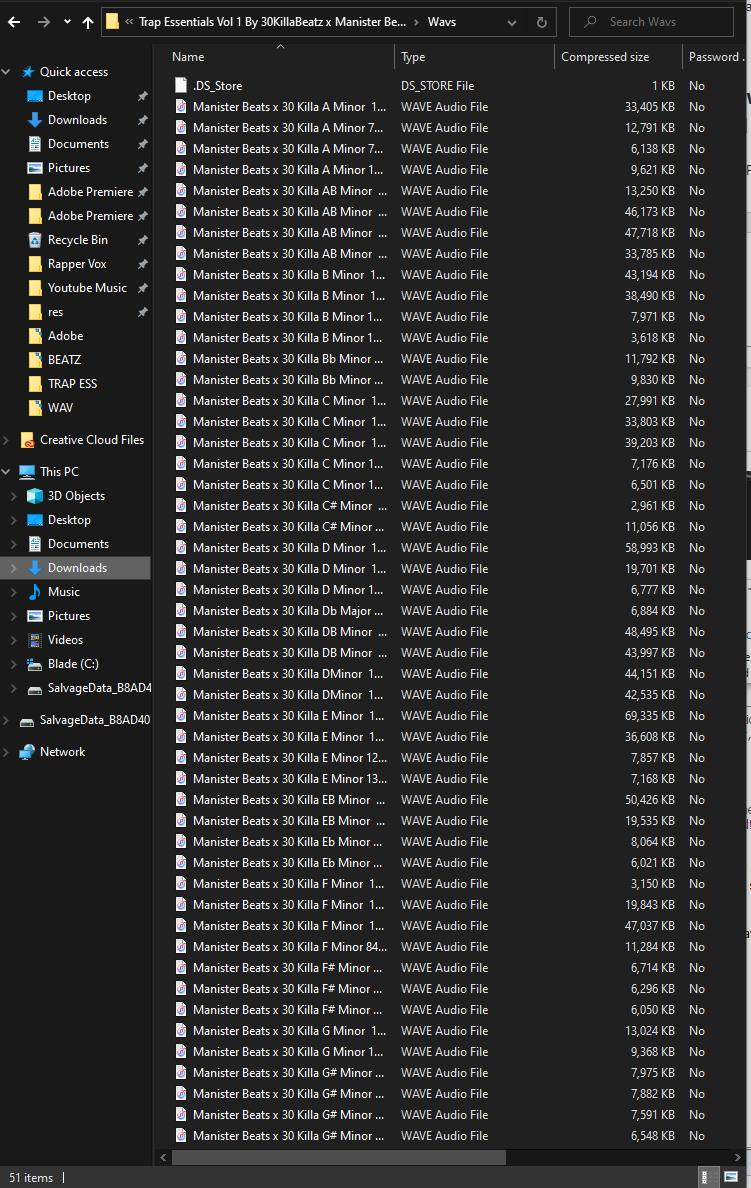Switch to large thumbnails view
Image resolution: width=751 pixels, height=1188 pixels.
click(732, 1177)
